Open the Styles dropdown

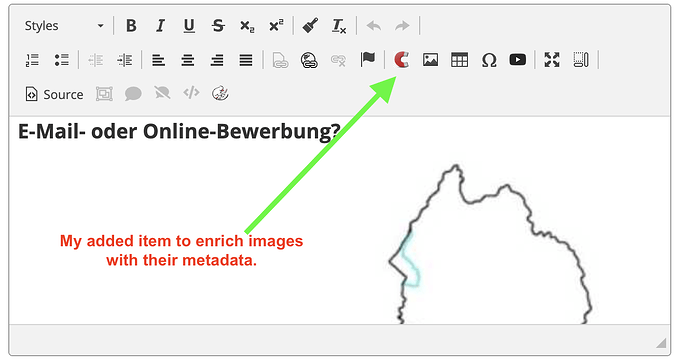click(64, 26)
